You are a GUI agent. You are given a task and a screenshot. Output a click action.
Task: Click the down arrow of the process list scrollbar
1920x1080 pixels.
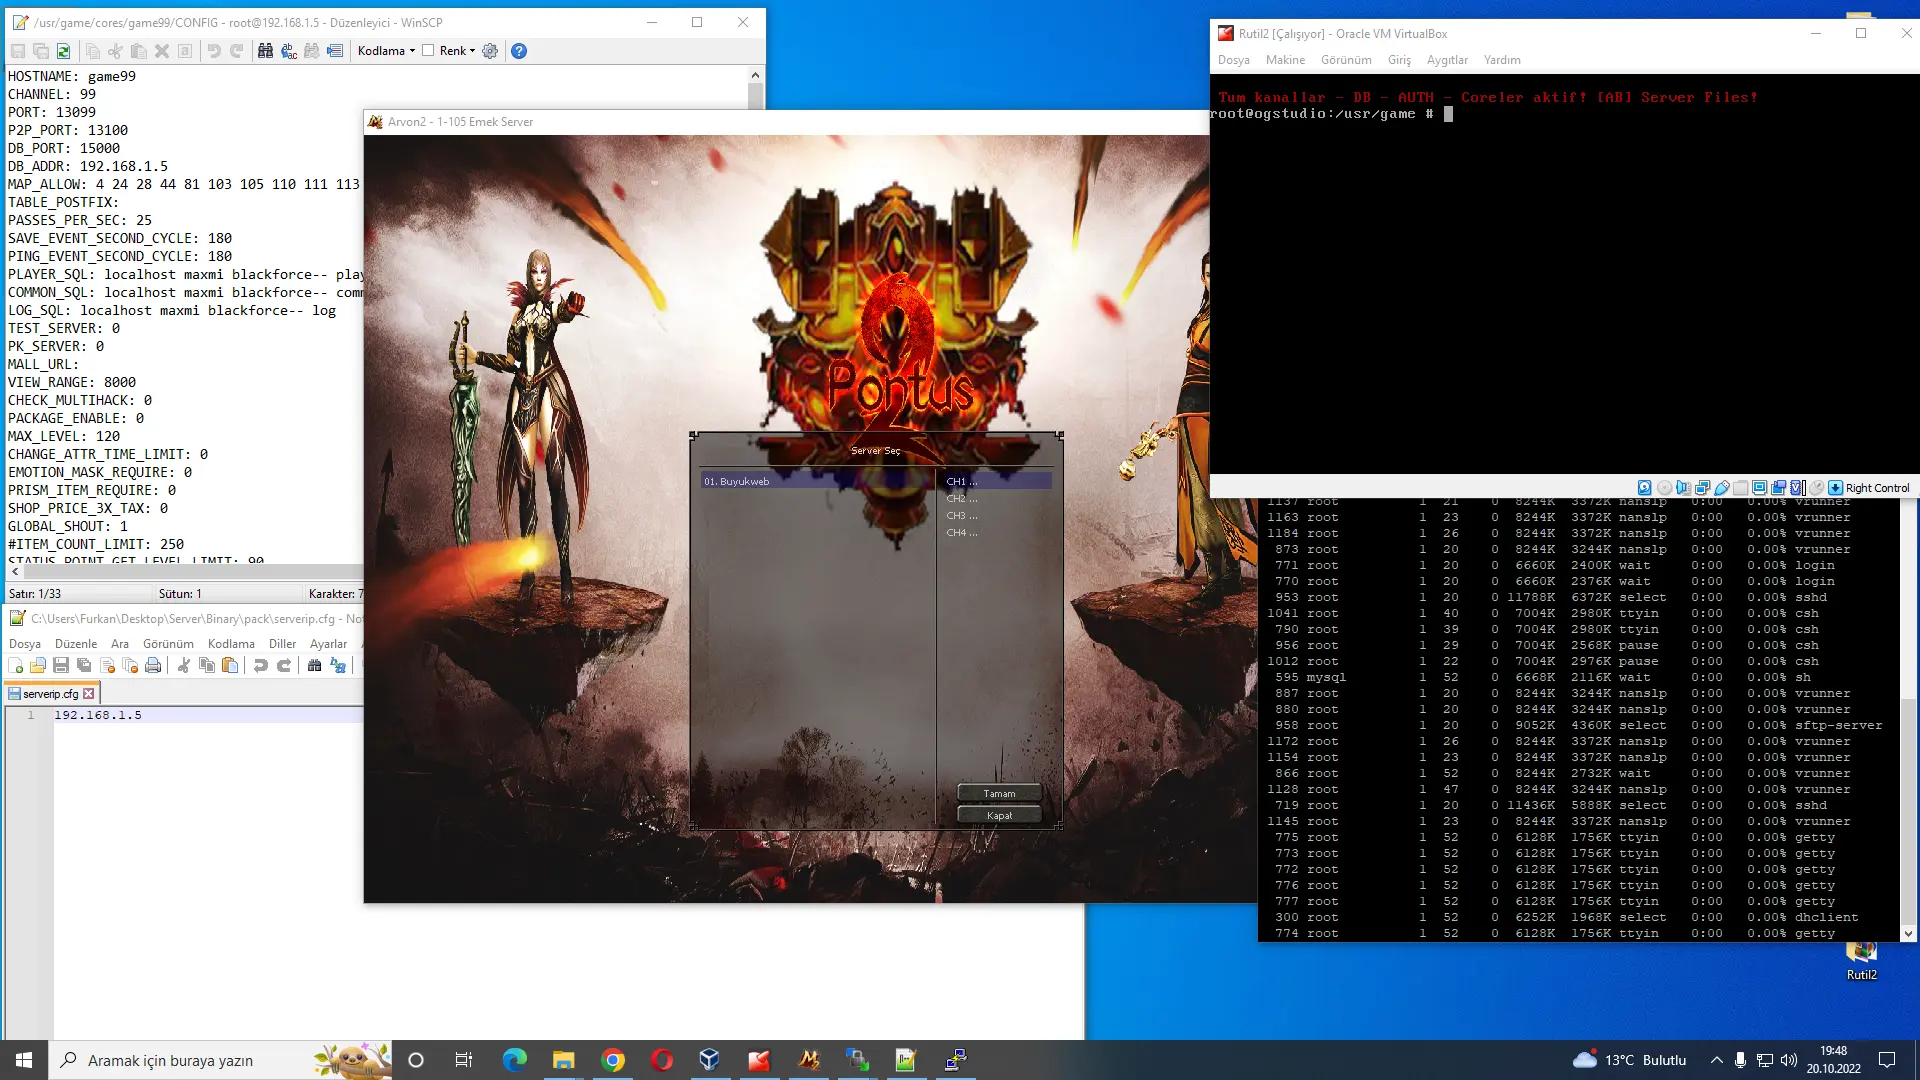point(1908,934)
